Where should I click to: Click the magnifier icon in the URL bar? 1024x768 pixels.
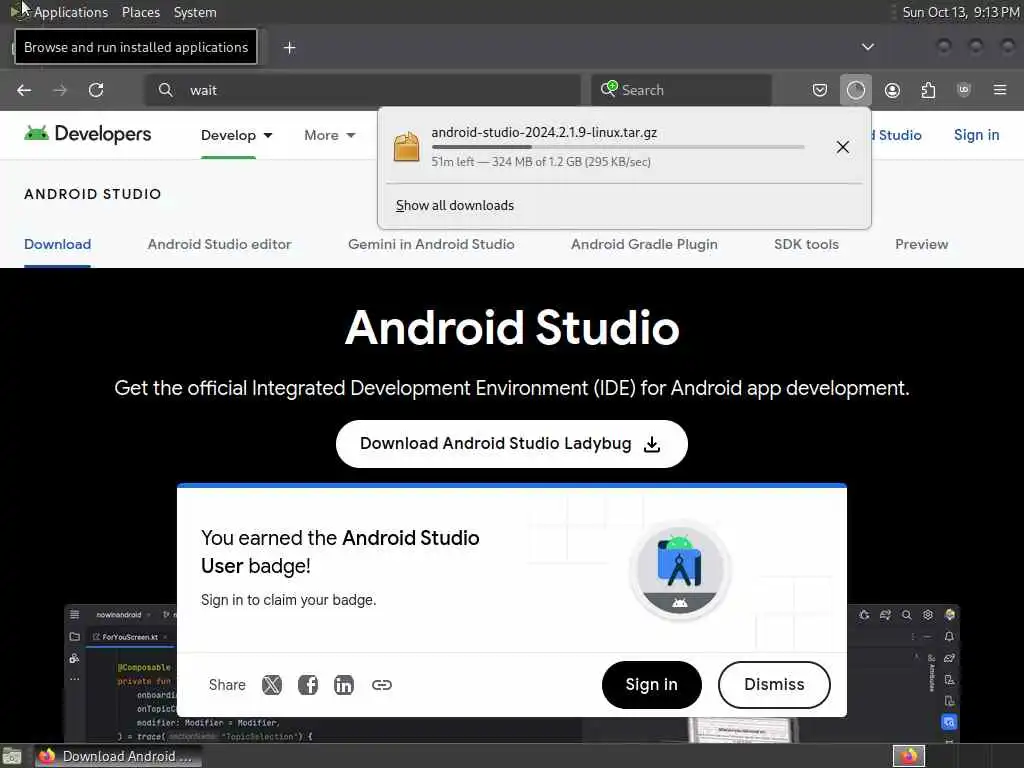pyautogui.click(x=166, y=90)
